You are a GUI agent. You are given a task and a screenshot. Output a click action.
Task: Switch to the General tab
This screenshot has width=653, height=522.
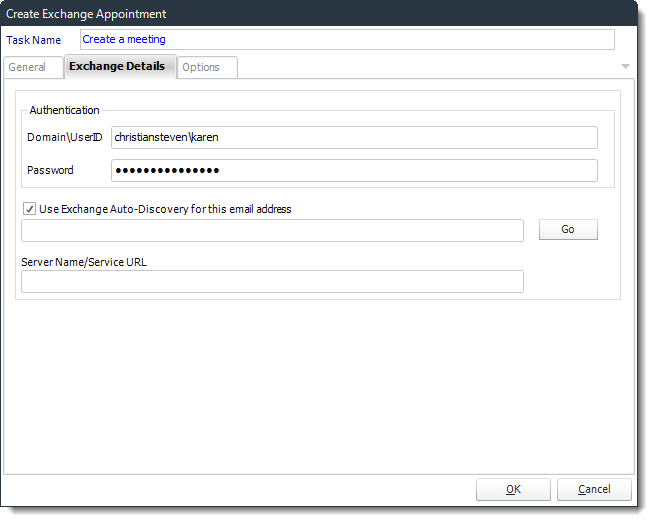tap(33, 67)
